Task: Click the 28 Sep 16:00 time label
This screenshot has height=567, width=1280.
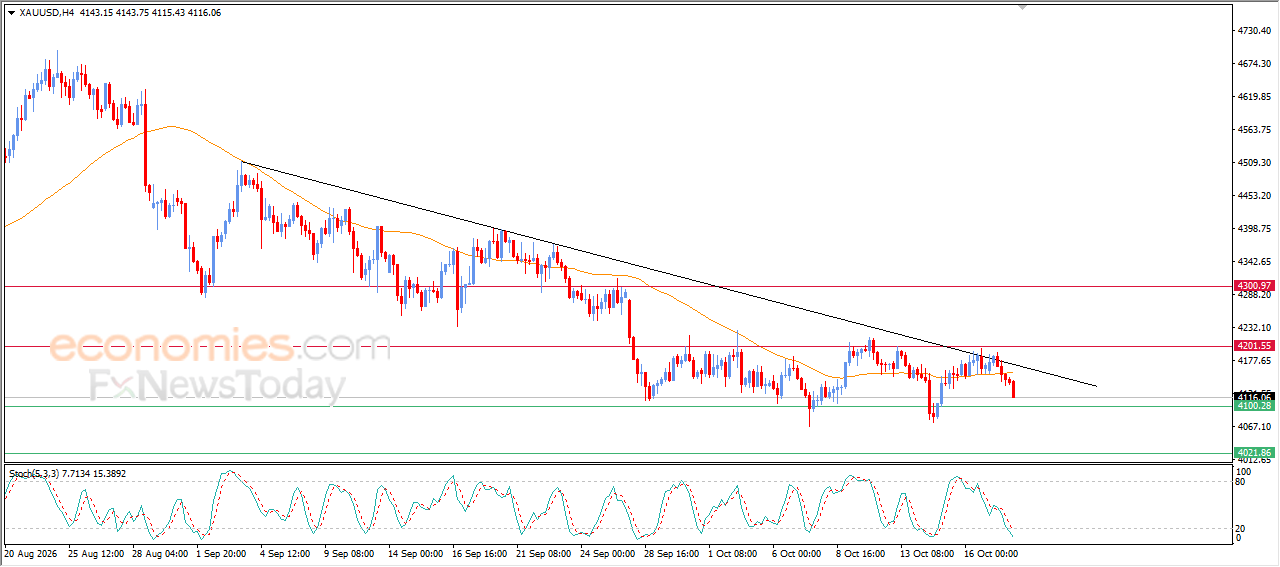Action: tap(672, 553)
